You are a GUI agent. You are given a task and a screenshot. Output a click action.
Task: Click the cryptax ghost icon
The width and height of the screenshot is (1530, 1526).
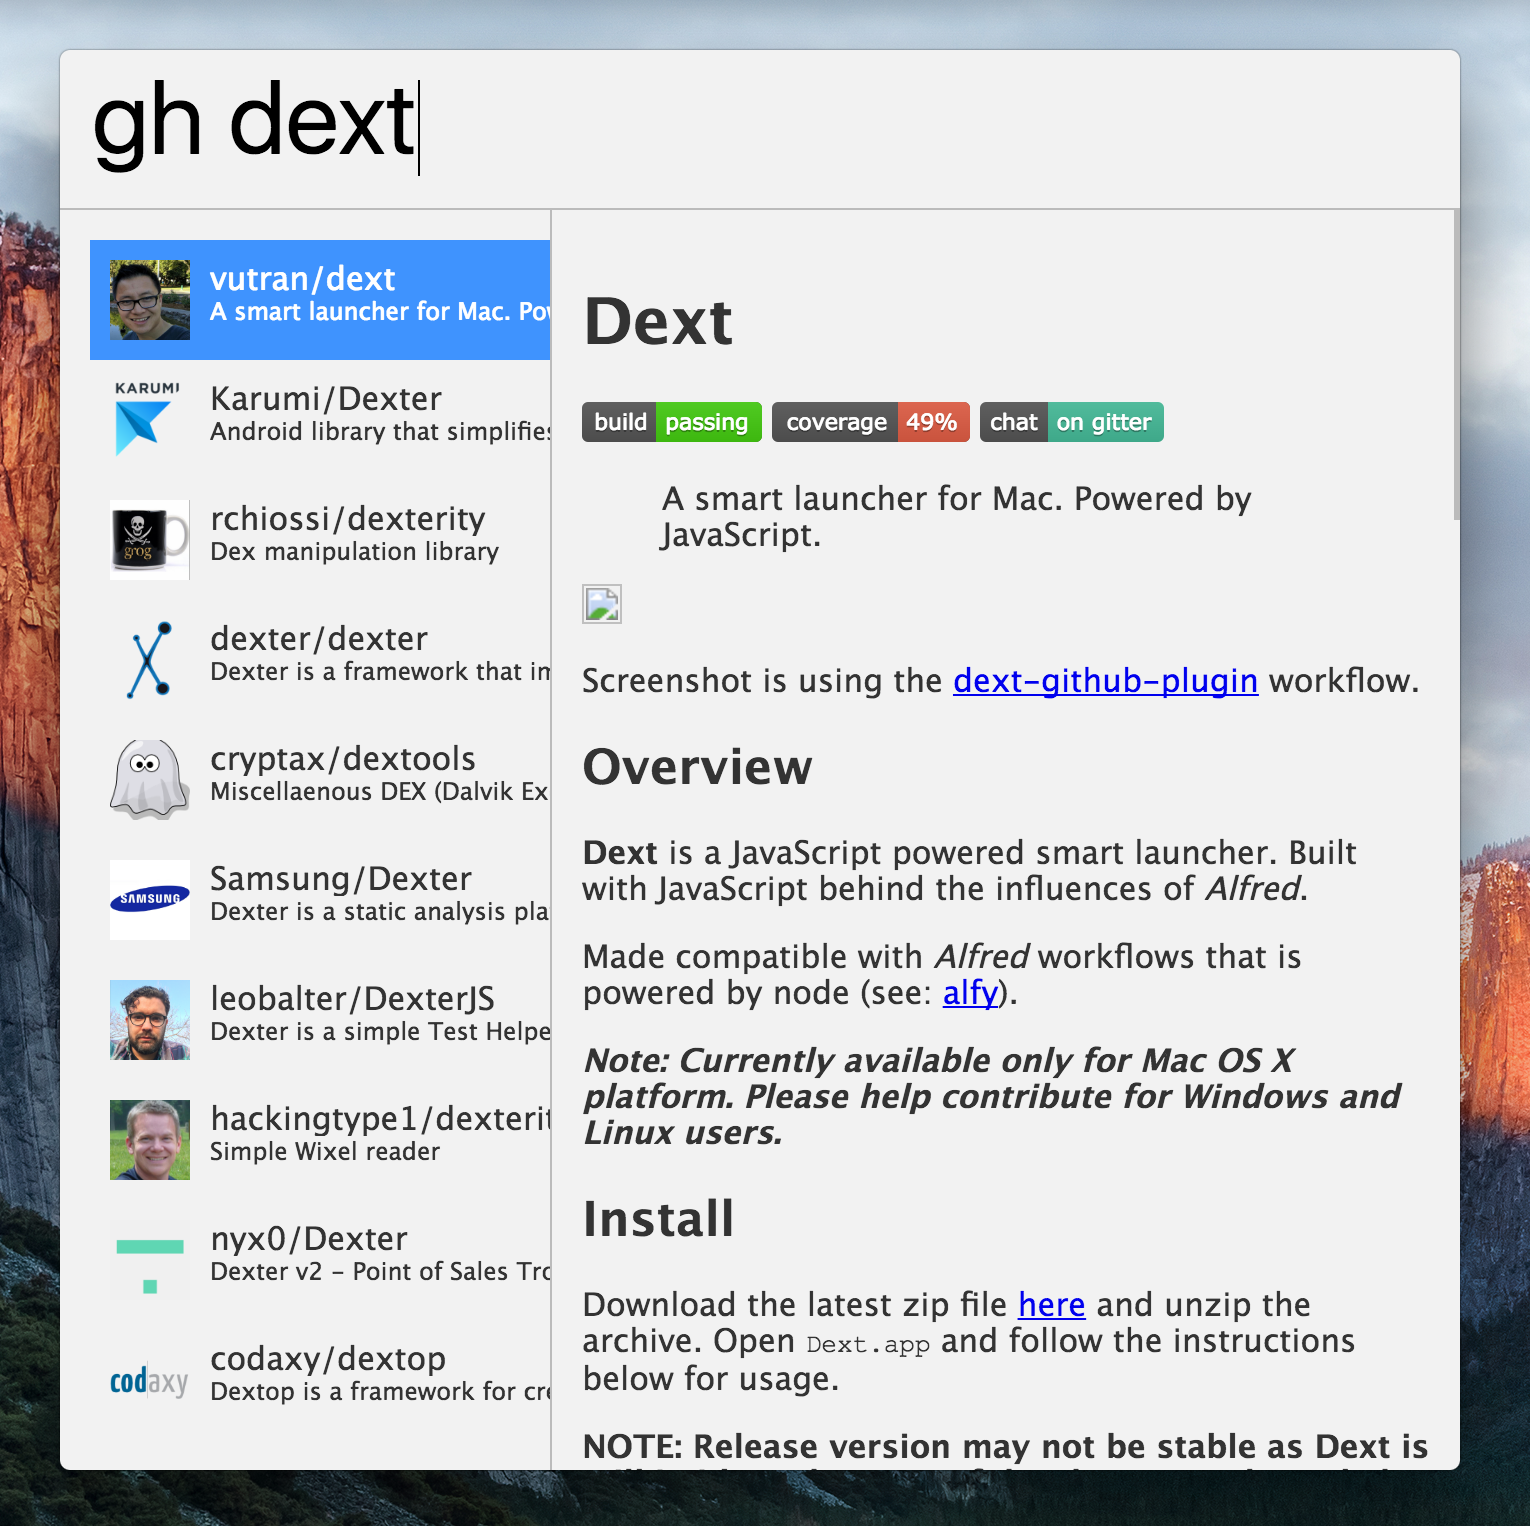click(149, 780)
